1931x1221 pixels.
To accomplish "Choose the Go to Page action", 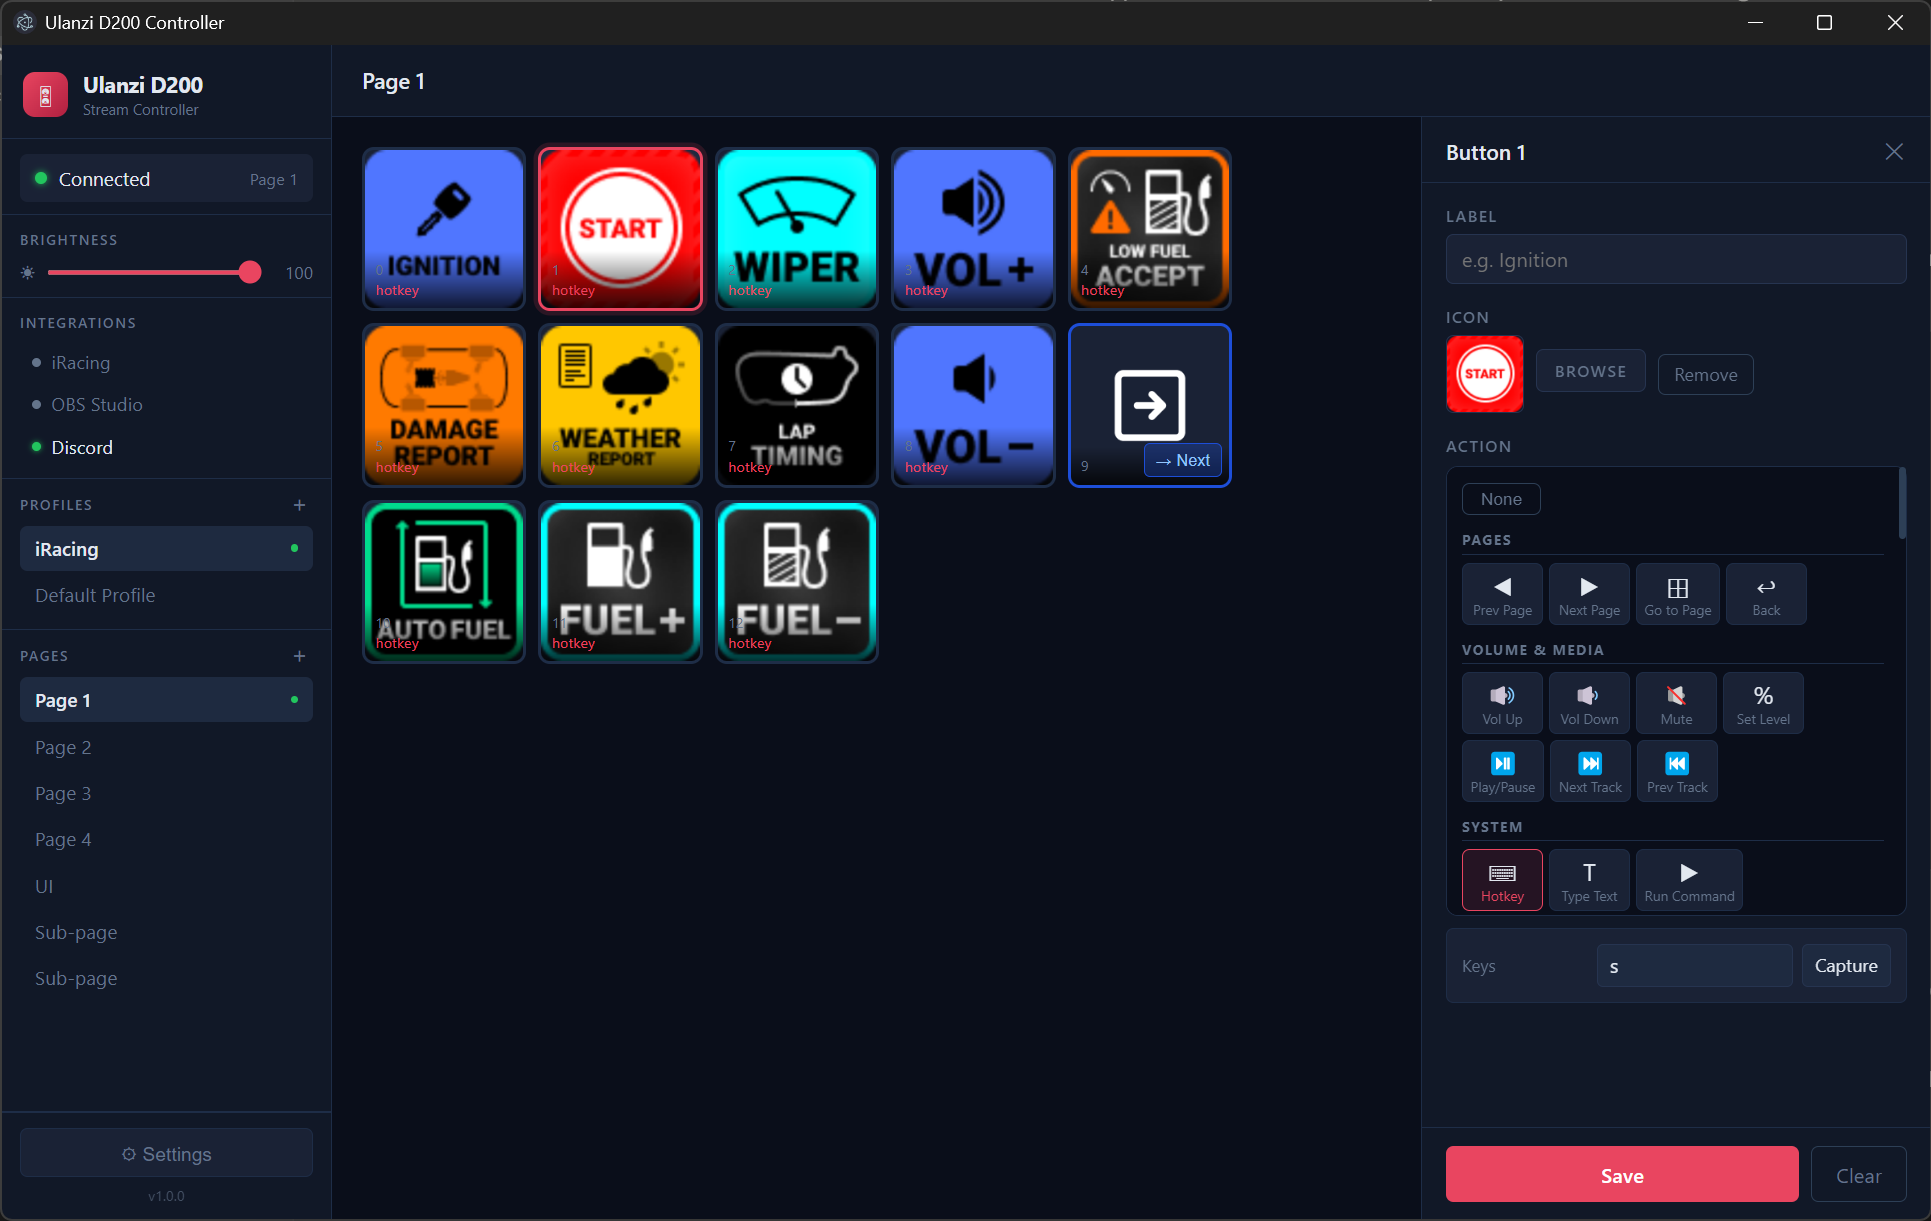I will click(x=1678, y=595).
